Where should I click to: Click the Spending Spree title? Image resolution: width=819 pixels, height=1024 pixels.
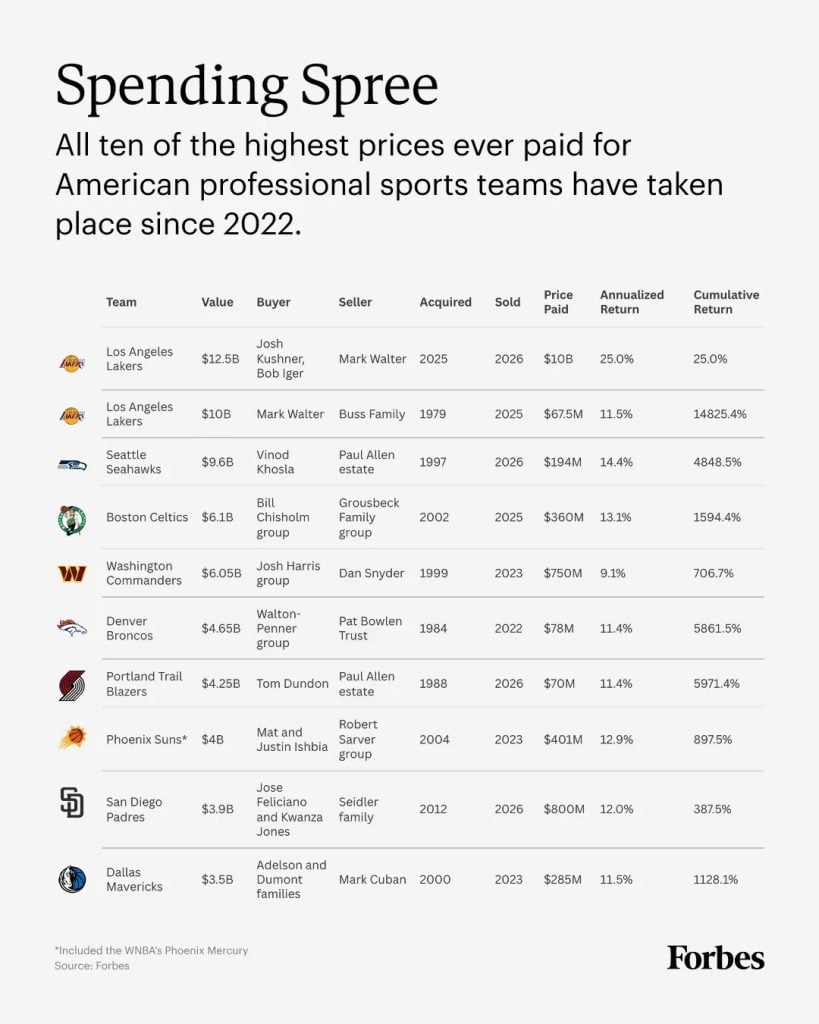click(247, 86)
